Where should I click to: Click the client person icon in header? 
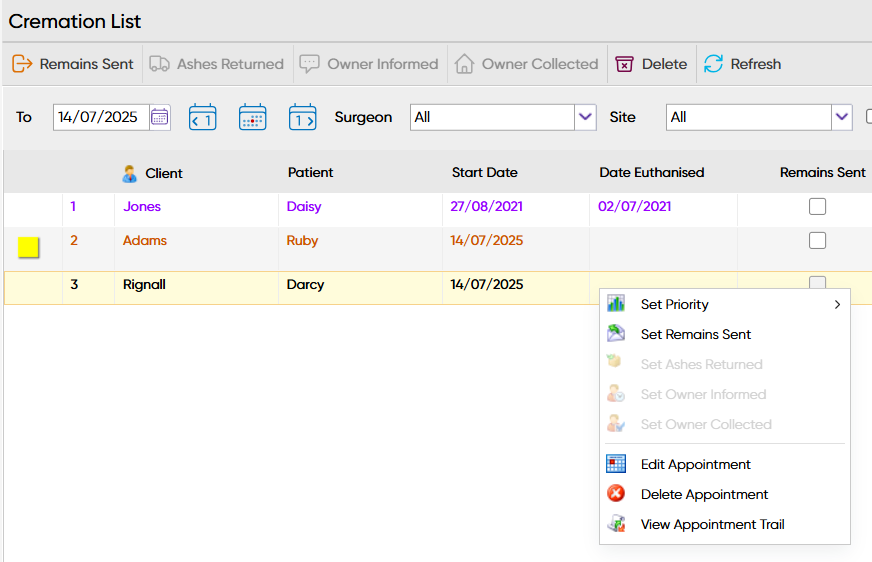point(130,173)
